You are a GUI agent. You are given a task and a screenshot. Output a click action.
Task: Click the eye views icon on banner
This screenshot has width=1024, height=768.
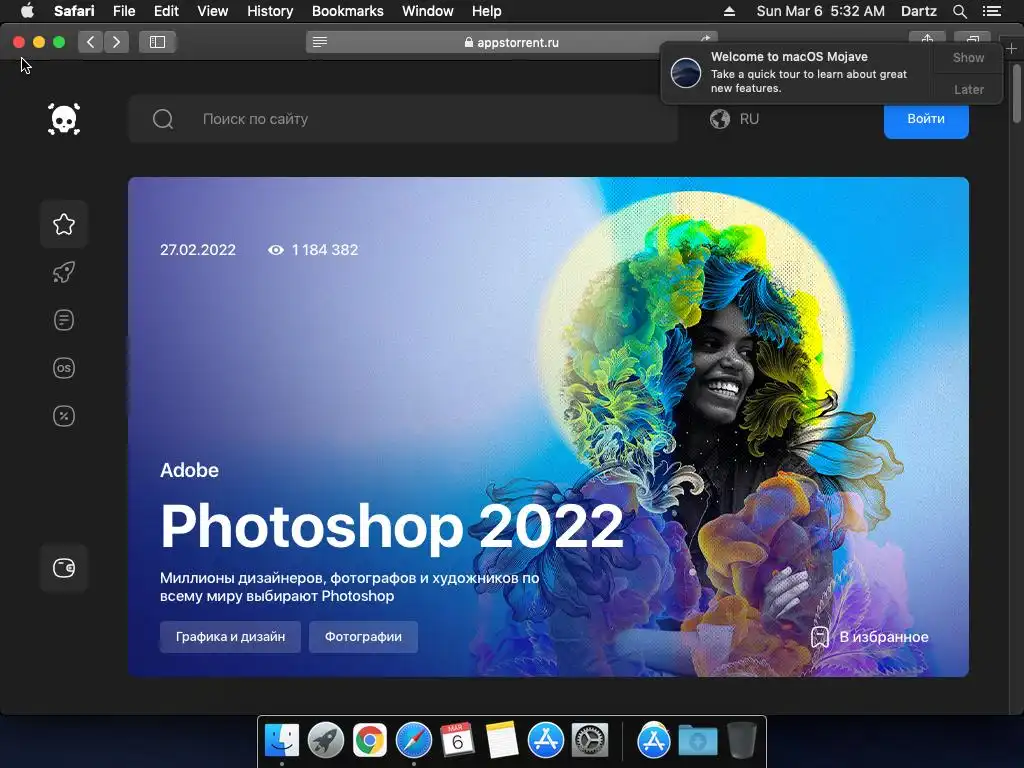(276, 249)
